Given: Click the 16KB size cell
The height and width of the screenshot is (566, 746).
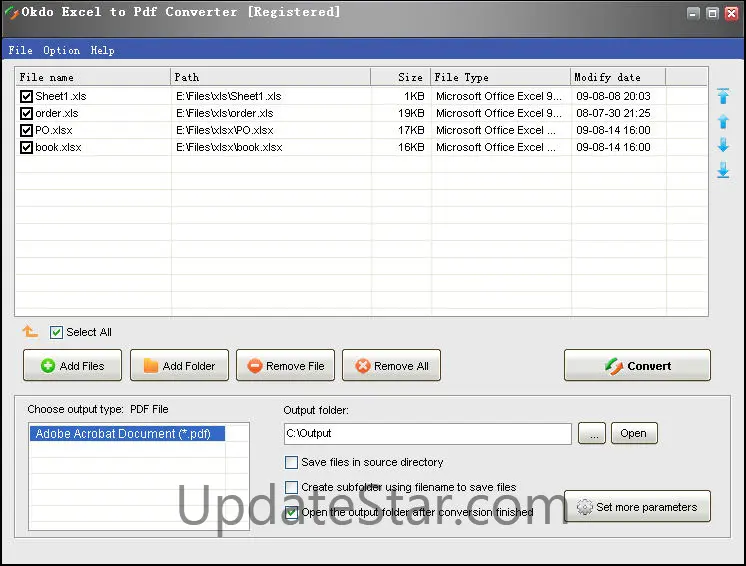Looking at the screenshot, I should click(x=411, y=147).
